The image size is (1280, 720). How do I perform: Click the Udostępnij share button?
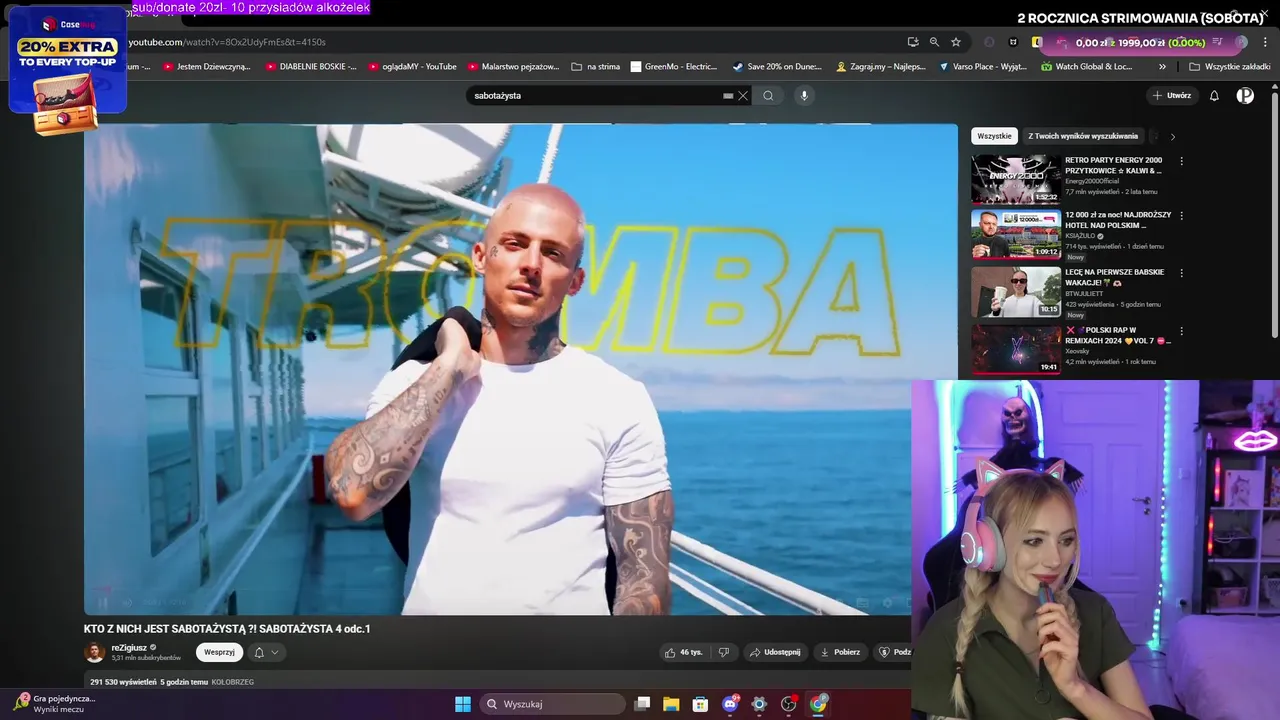point(775,652)
